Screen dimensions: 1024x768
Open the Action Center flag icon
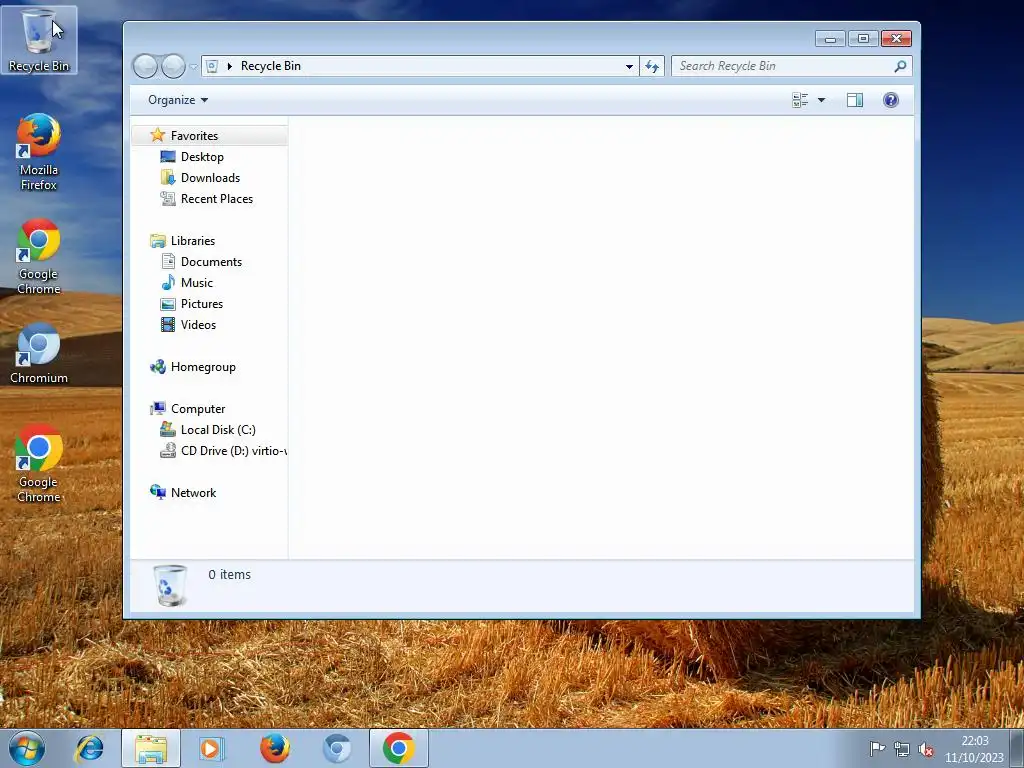click(x=877, y=749)
